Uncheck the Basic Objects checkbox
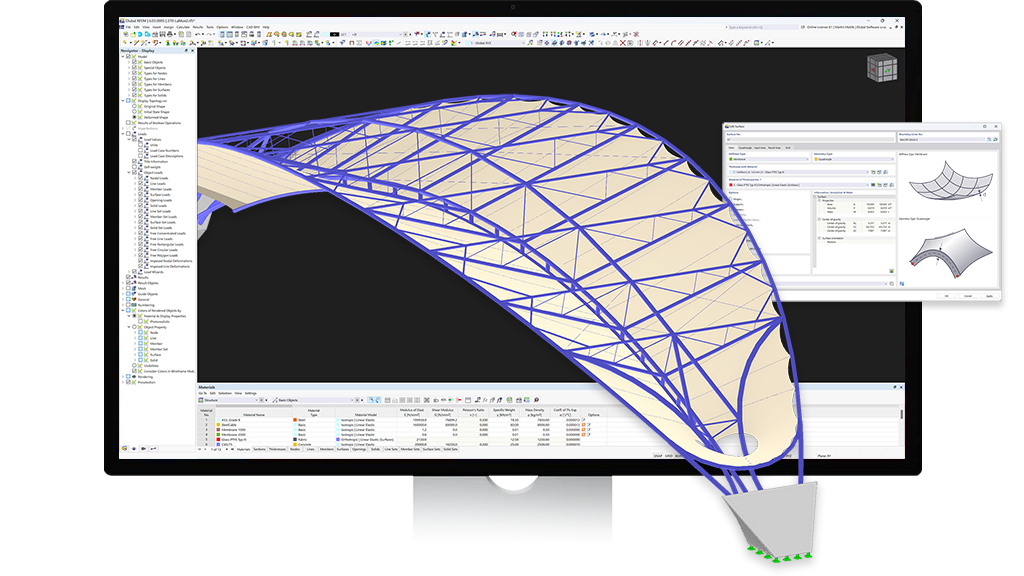This screenshot has width=1024, height=576. coord(134,62)
